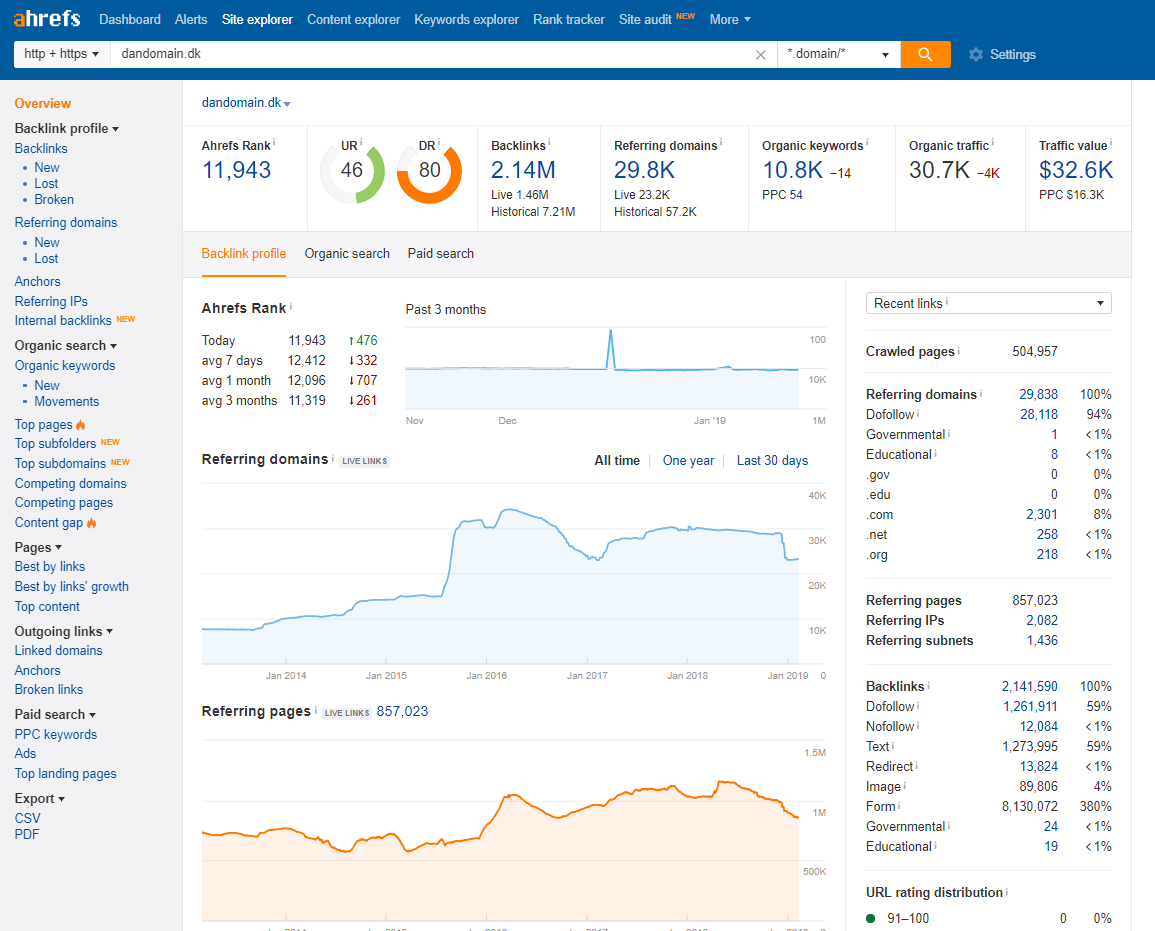Click the DR 80 donut gauge
Image resolution: width=1155 pixels, height=931 pixels.
click(x=429, y=171)
